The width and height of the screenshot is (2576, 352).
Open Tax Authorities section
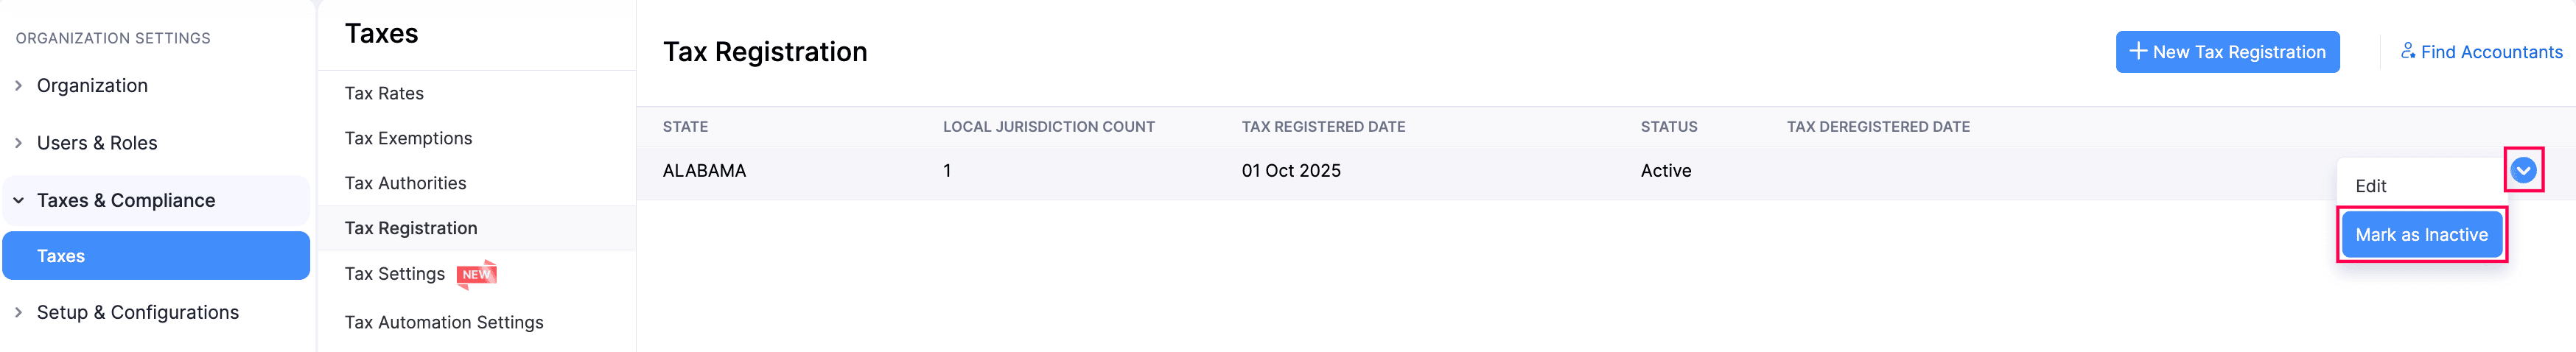[405, 183]
